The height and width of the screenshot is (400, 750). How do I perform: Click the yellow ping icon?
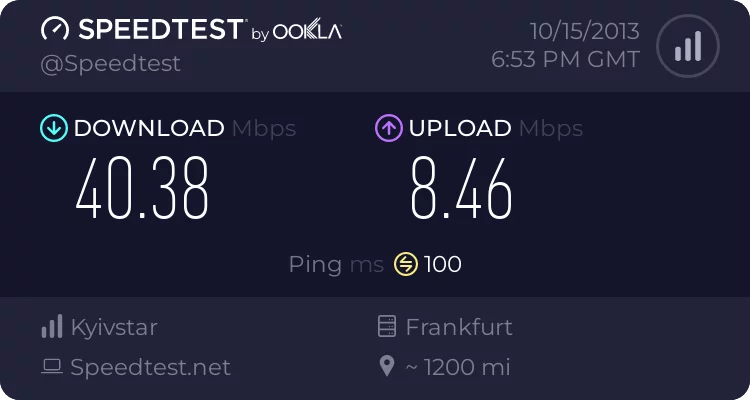pyautogui.click(x=405, y=264)
